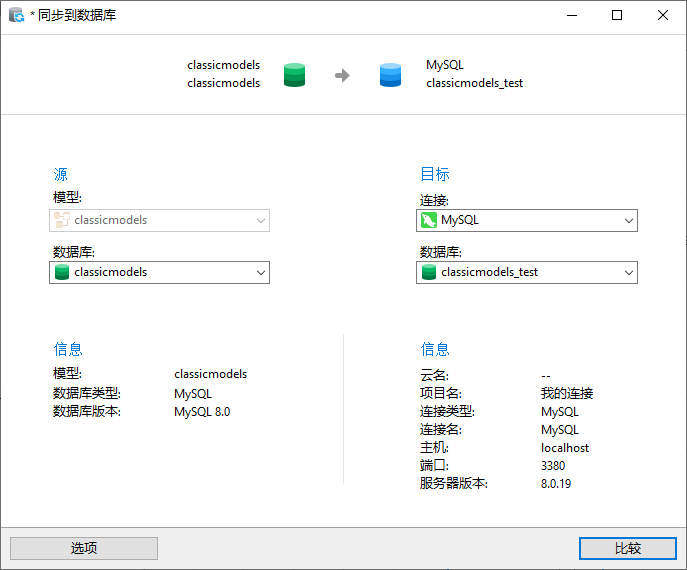Click the gray arrow icon between databases
Screen dimensions: 687x570
[x=342, y=75]
